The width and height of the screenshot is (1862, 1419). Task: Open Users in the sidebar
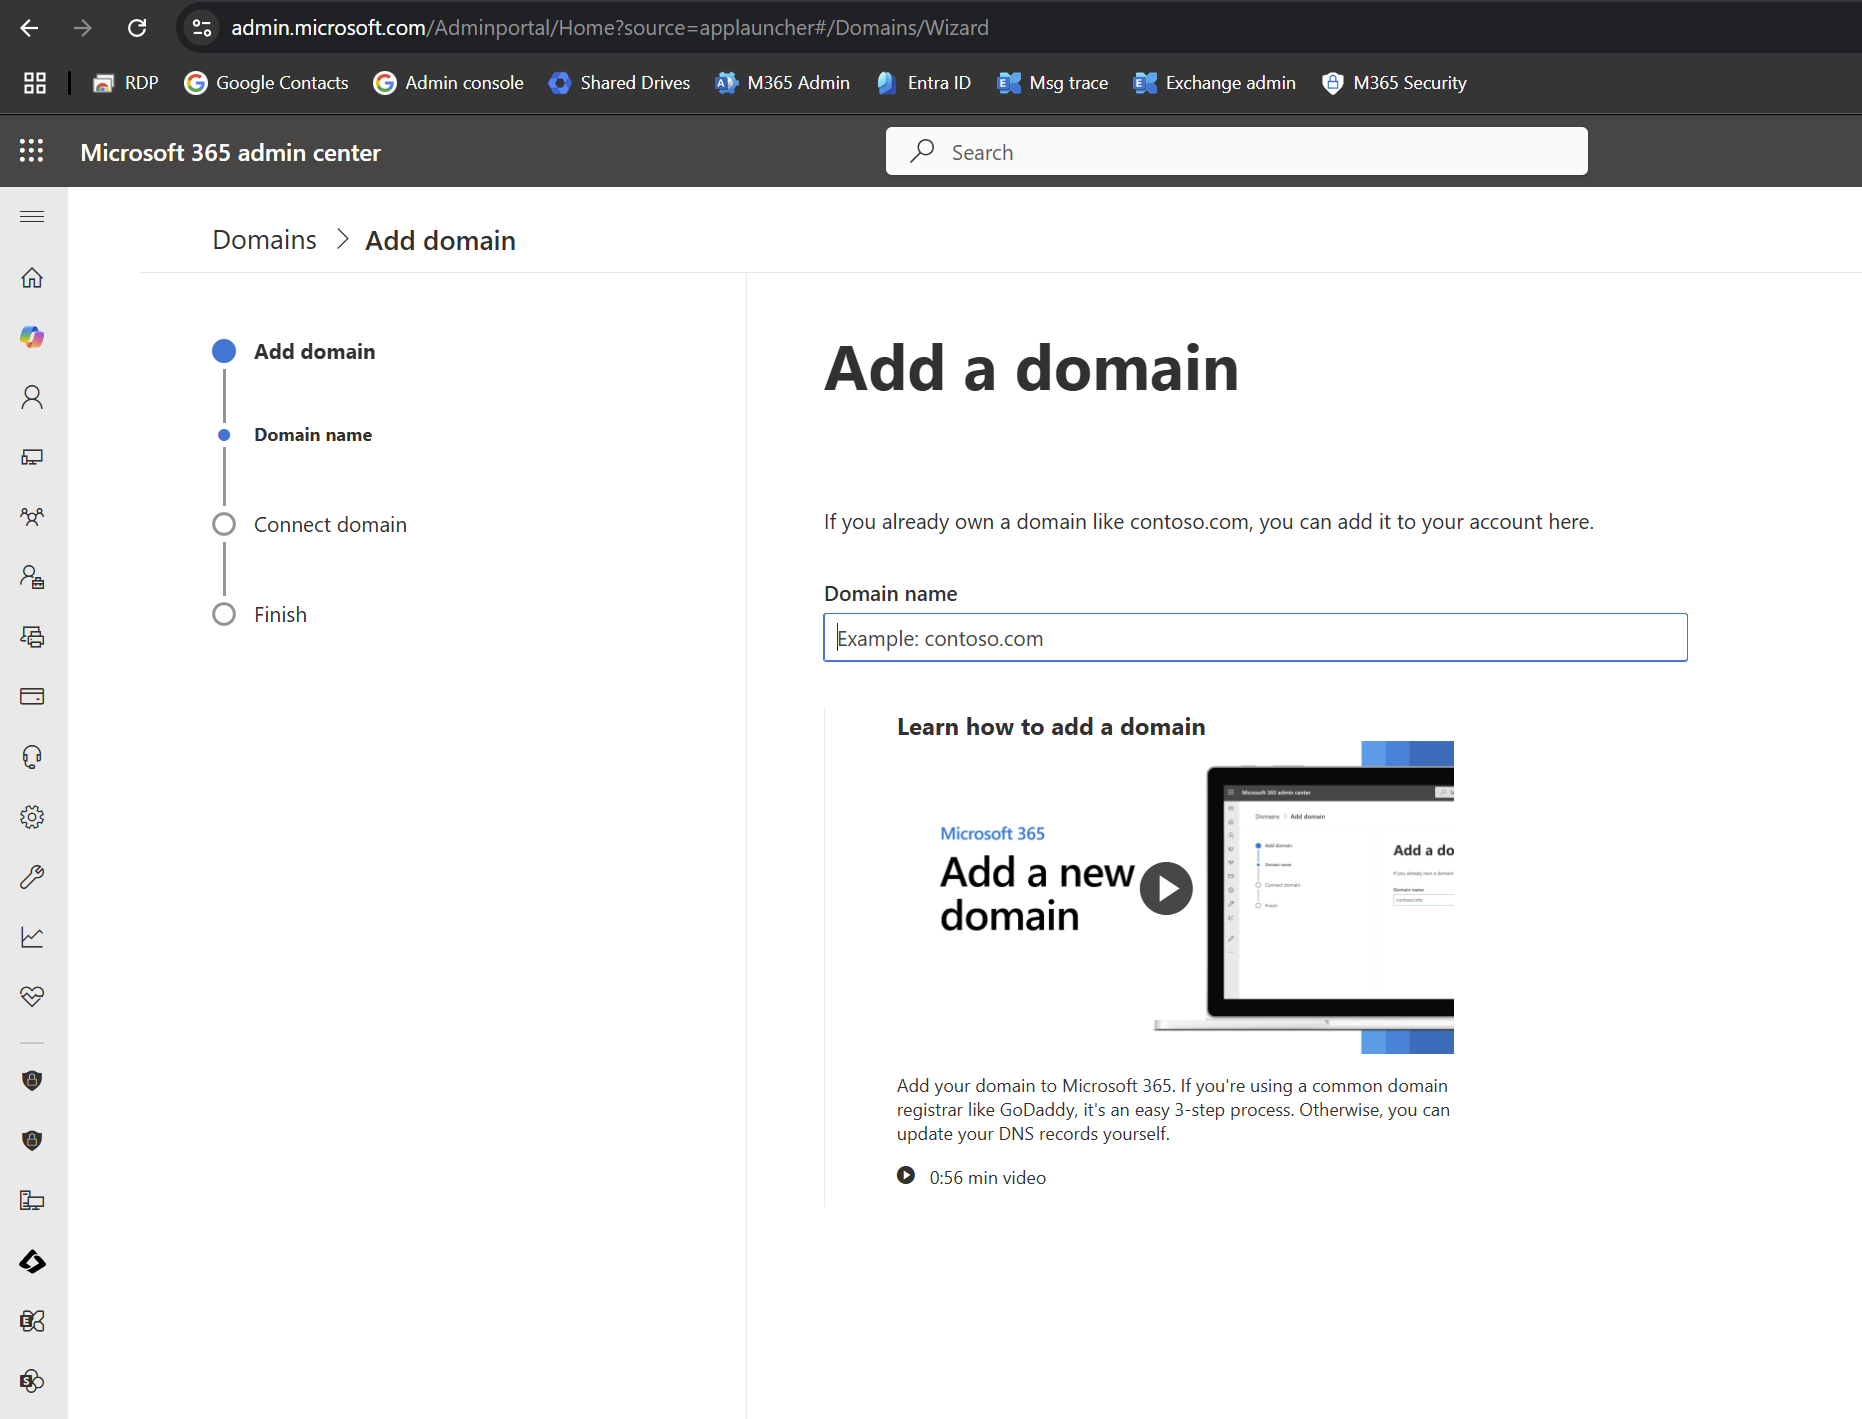coord(32,397)
